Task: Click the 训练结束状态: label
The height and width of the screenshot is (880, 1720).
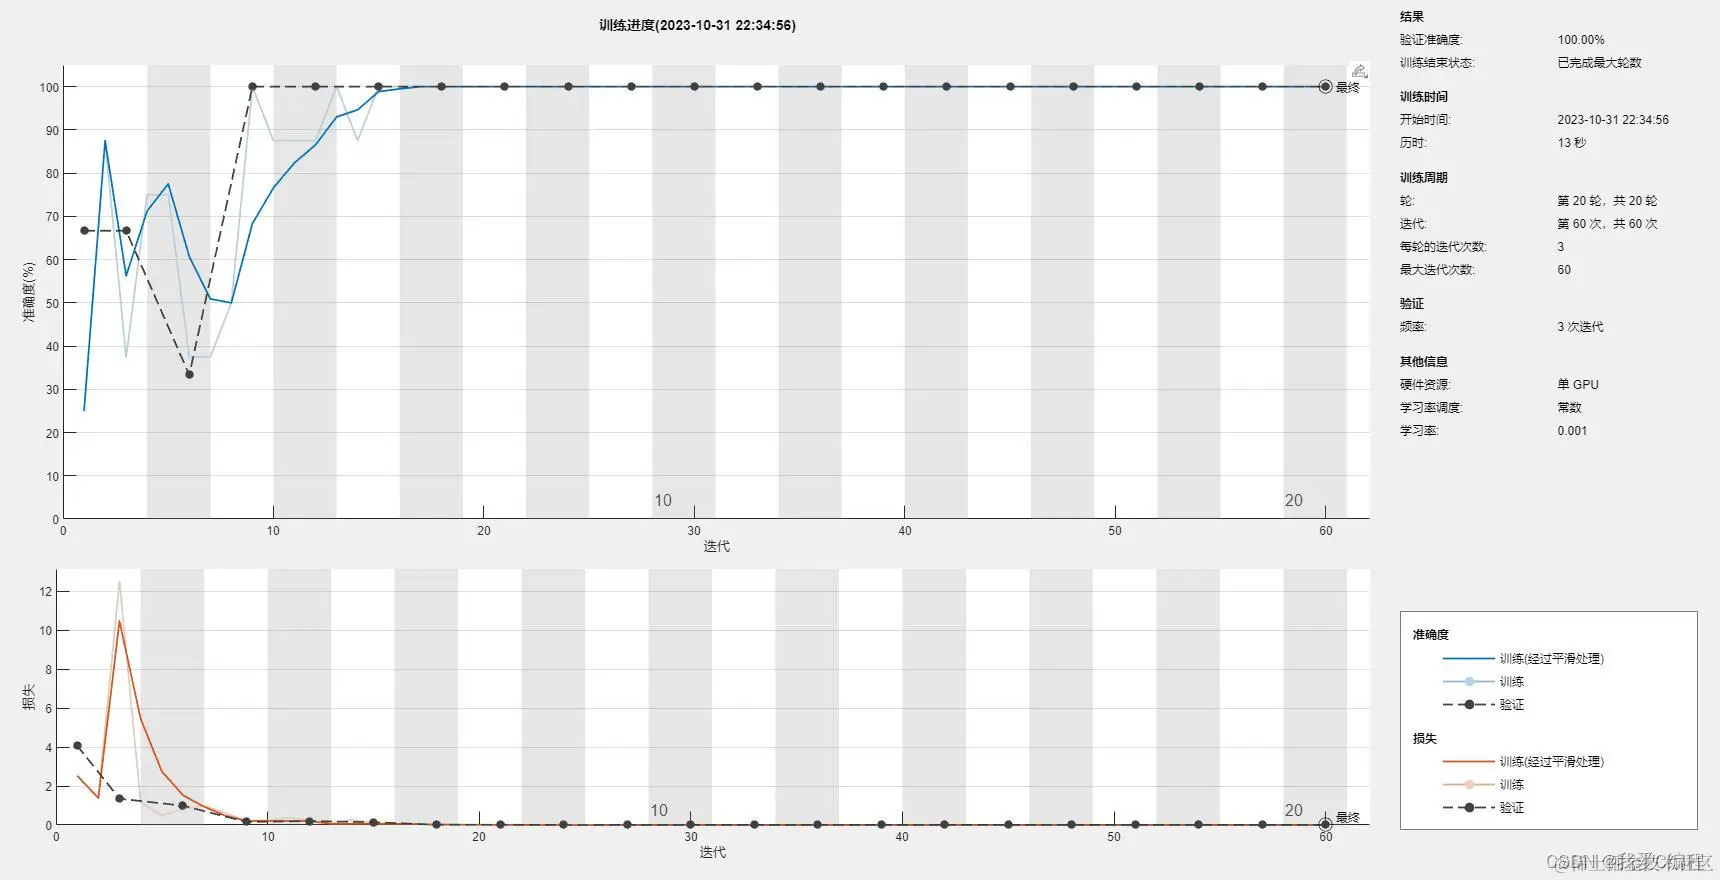Action: (x=1437, y=63)
